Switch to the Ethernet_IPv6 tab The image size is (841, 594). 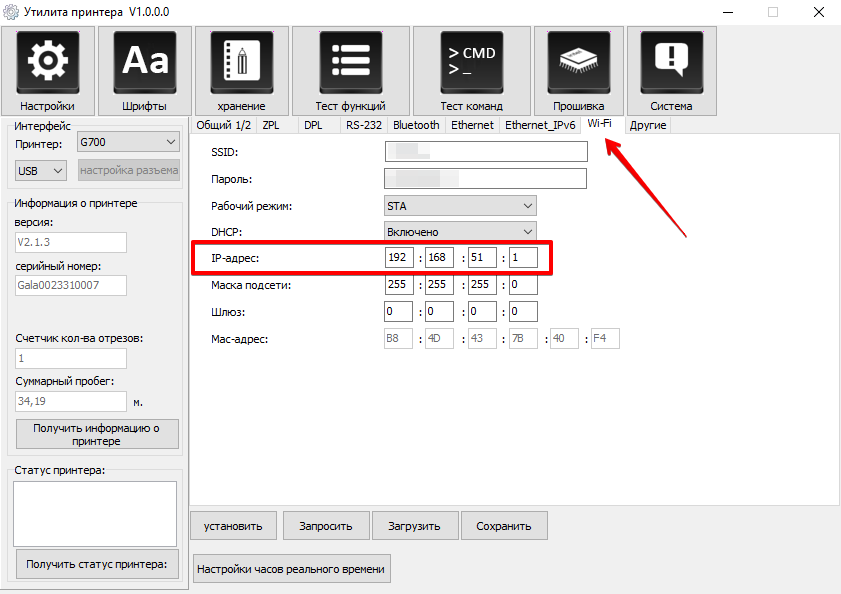tap(540, 125)
